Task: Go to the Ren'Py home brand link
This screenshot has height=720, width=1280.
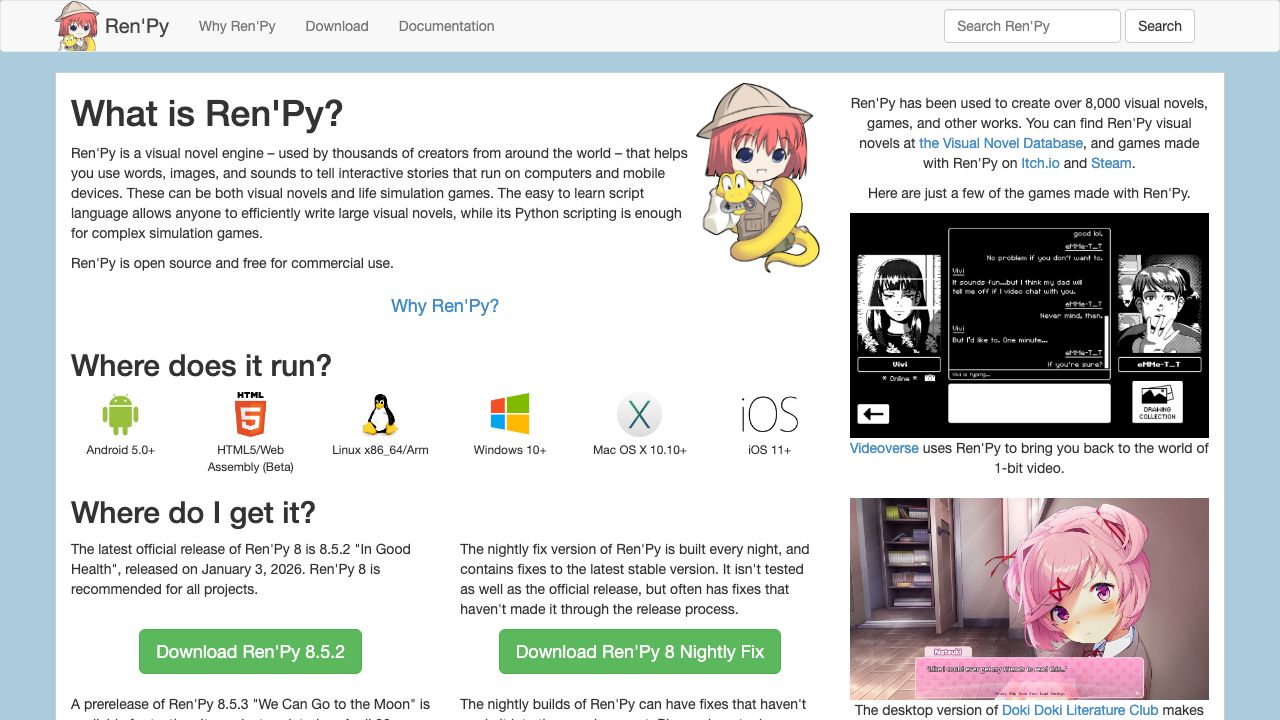Action: pos(137,26)
